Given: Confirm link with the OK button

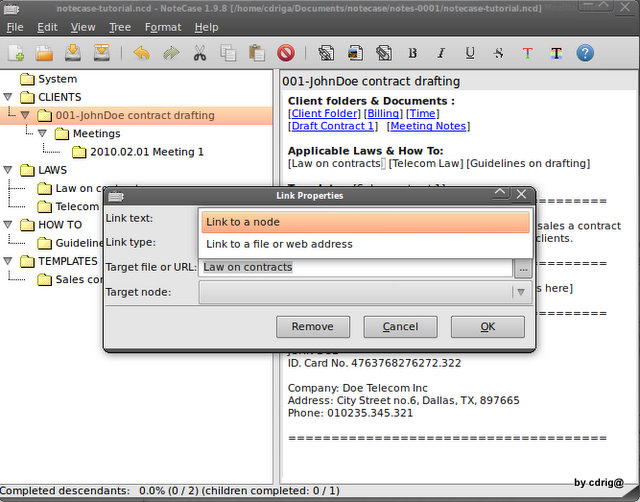Looking at the screenshot, I should (487, 327).
